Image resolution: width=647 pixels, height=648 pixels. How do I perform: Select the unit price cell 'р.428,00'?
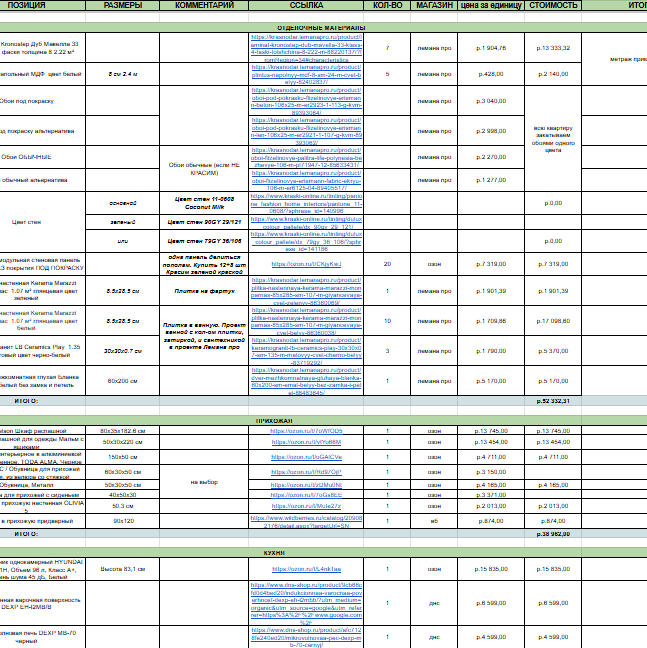[491, 74]
